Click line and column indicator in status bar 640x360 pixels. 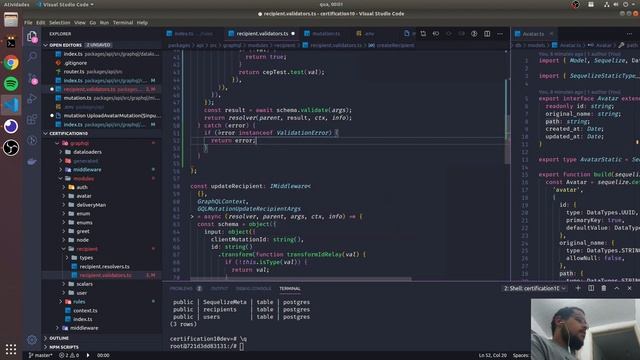point(493,356)
